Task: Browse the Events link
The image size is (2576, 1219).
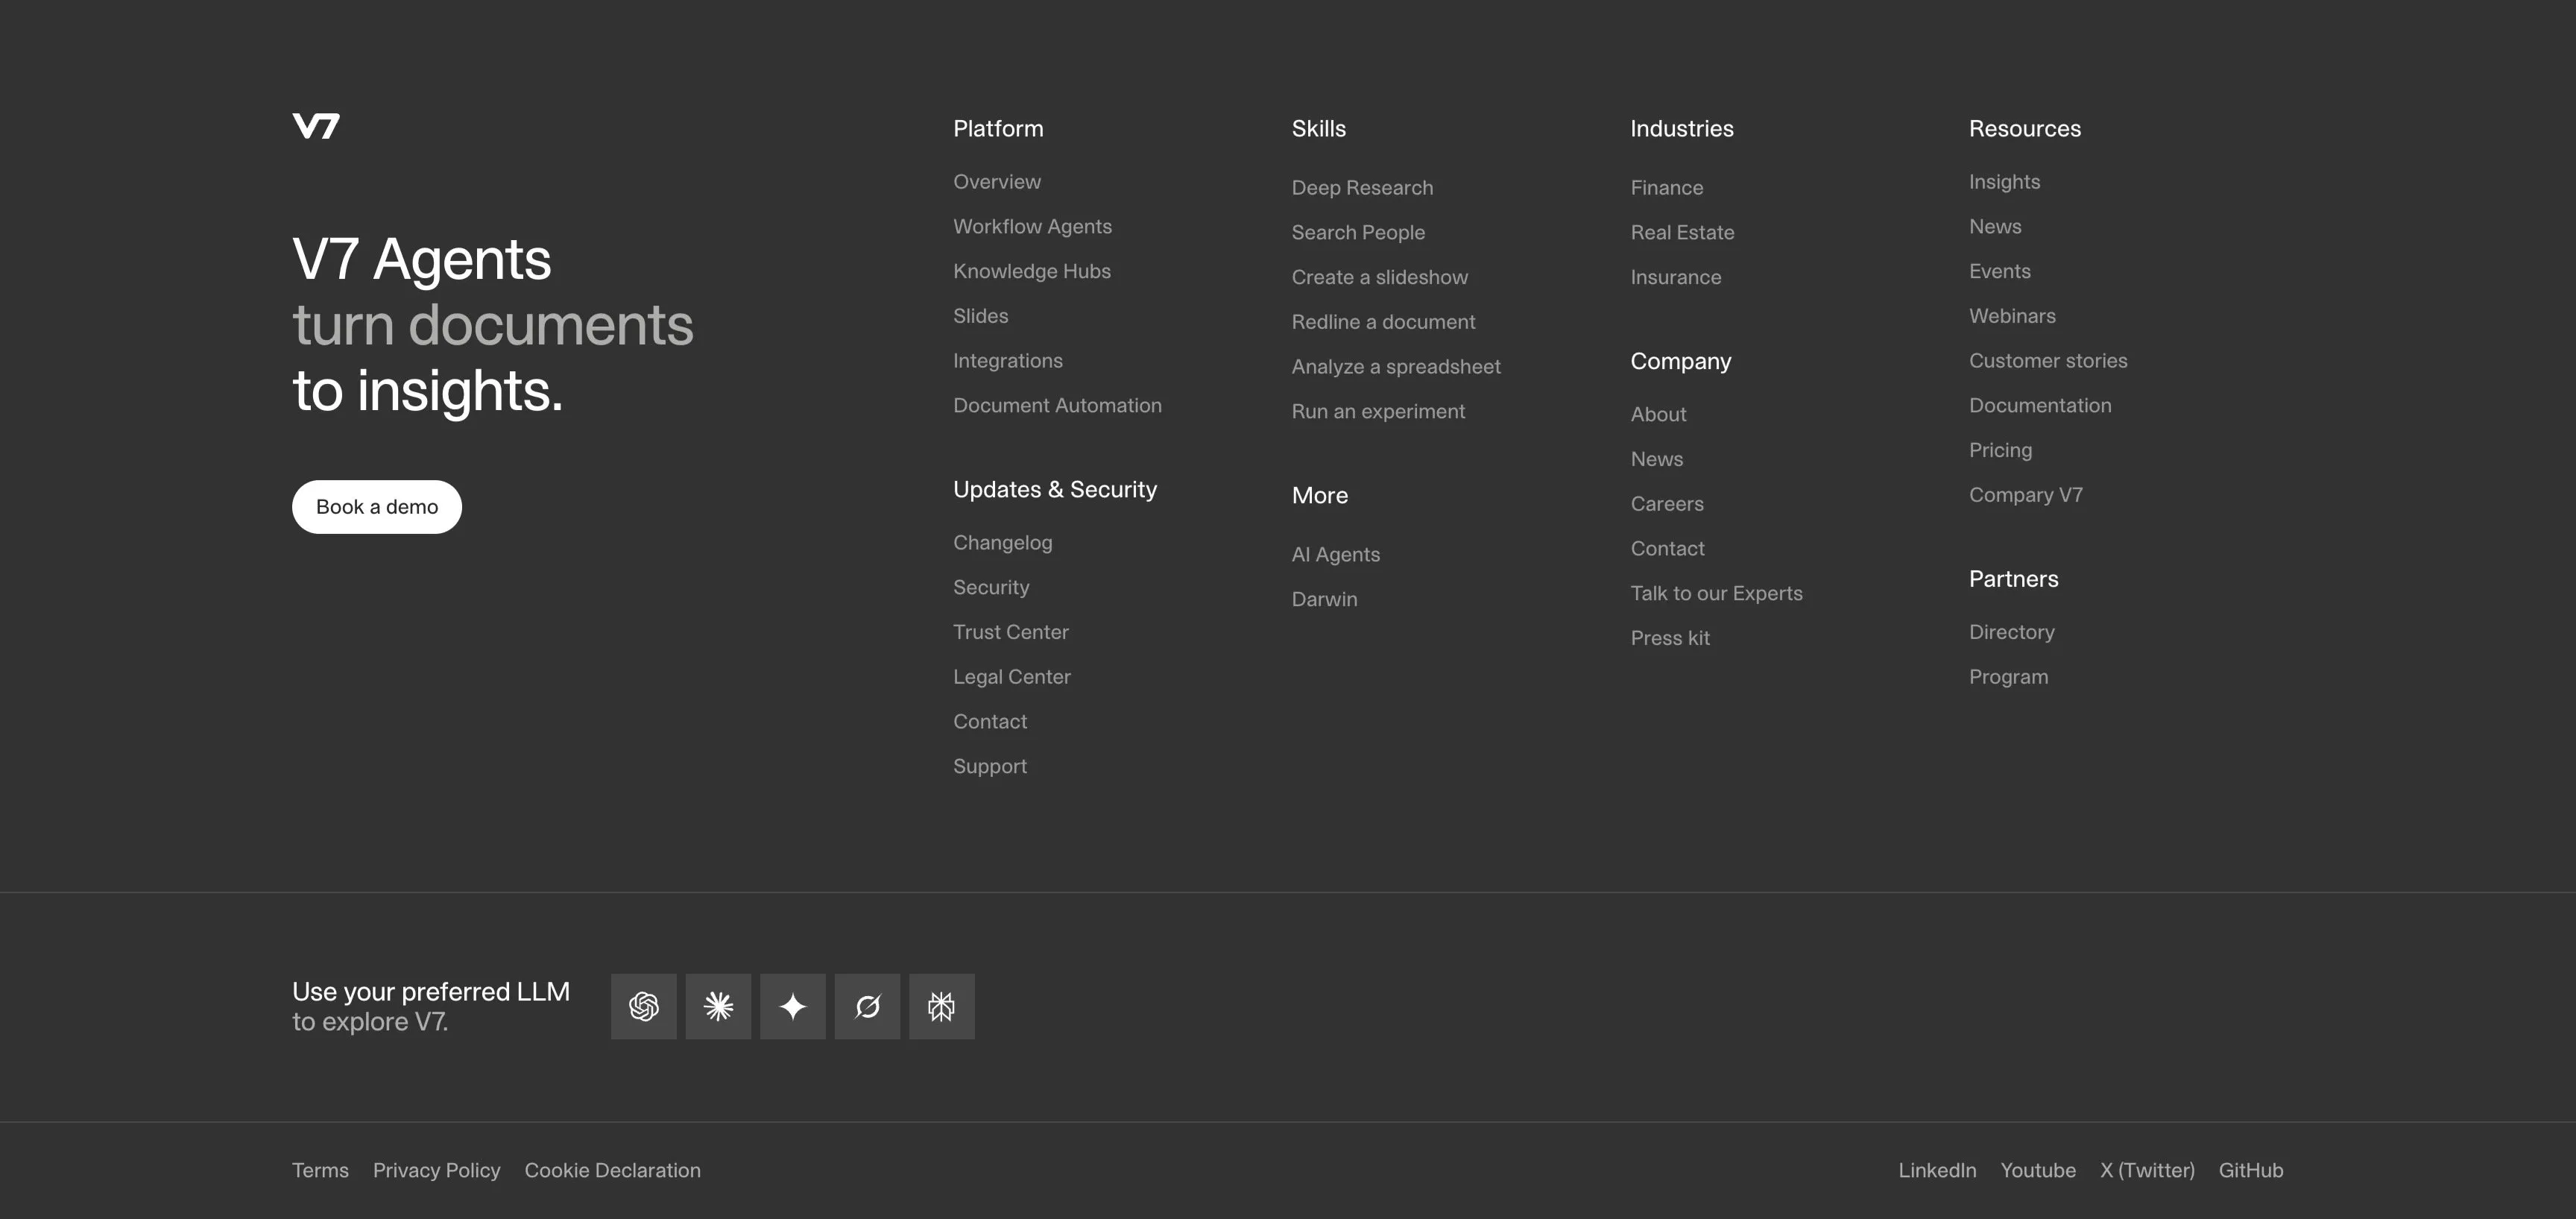Action: point(2000,271)
